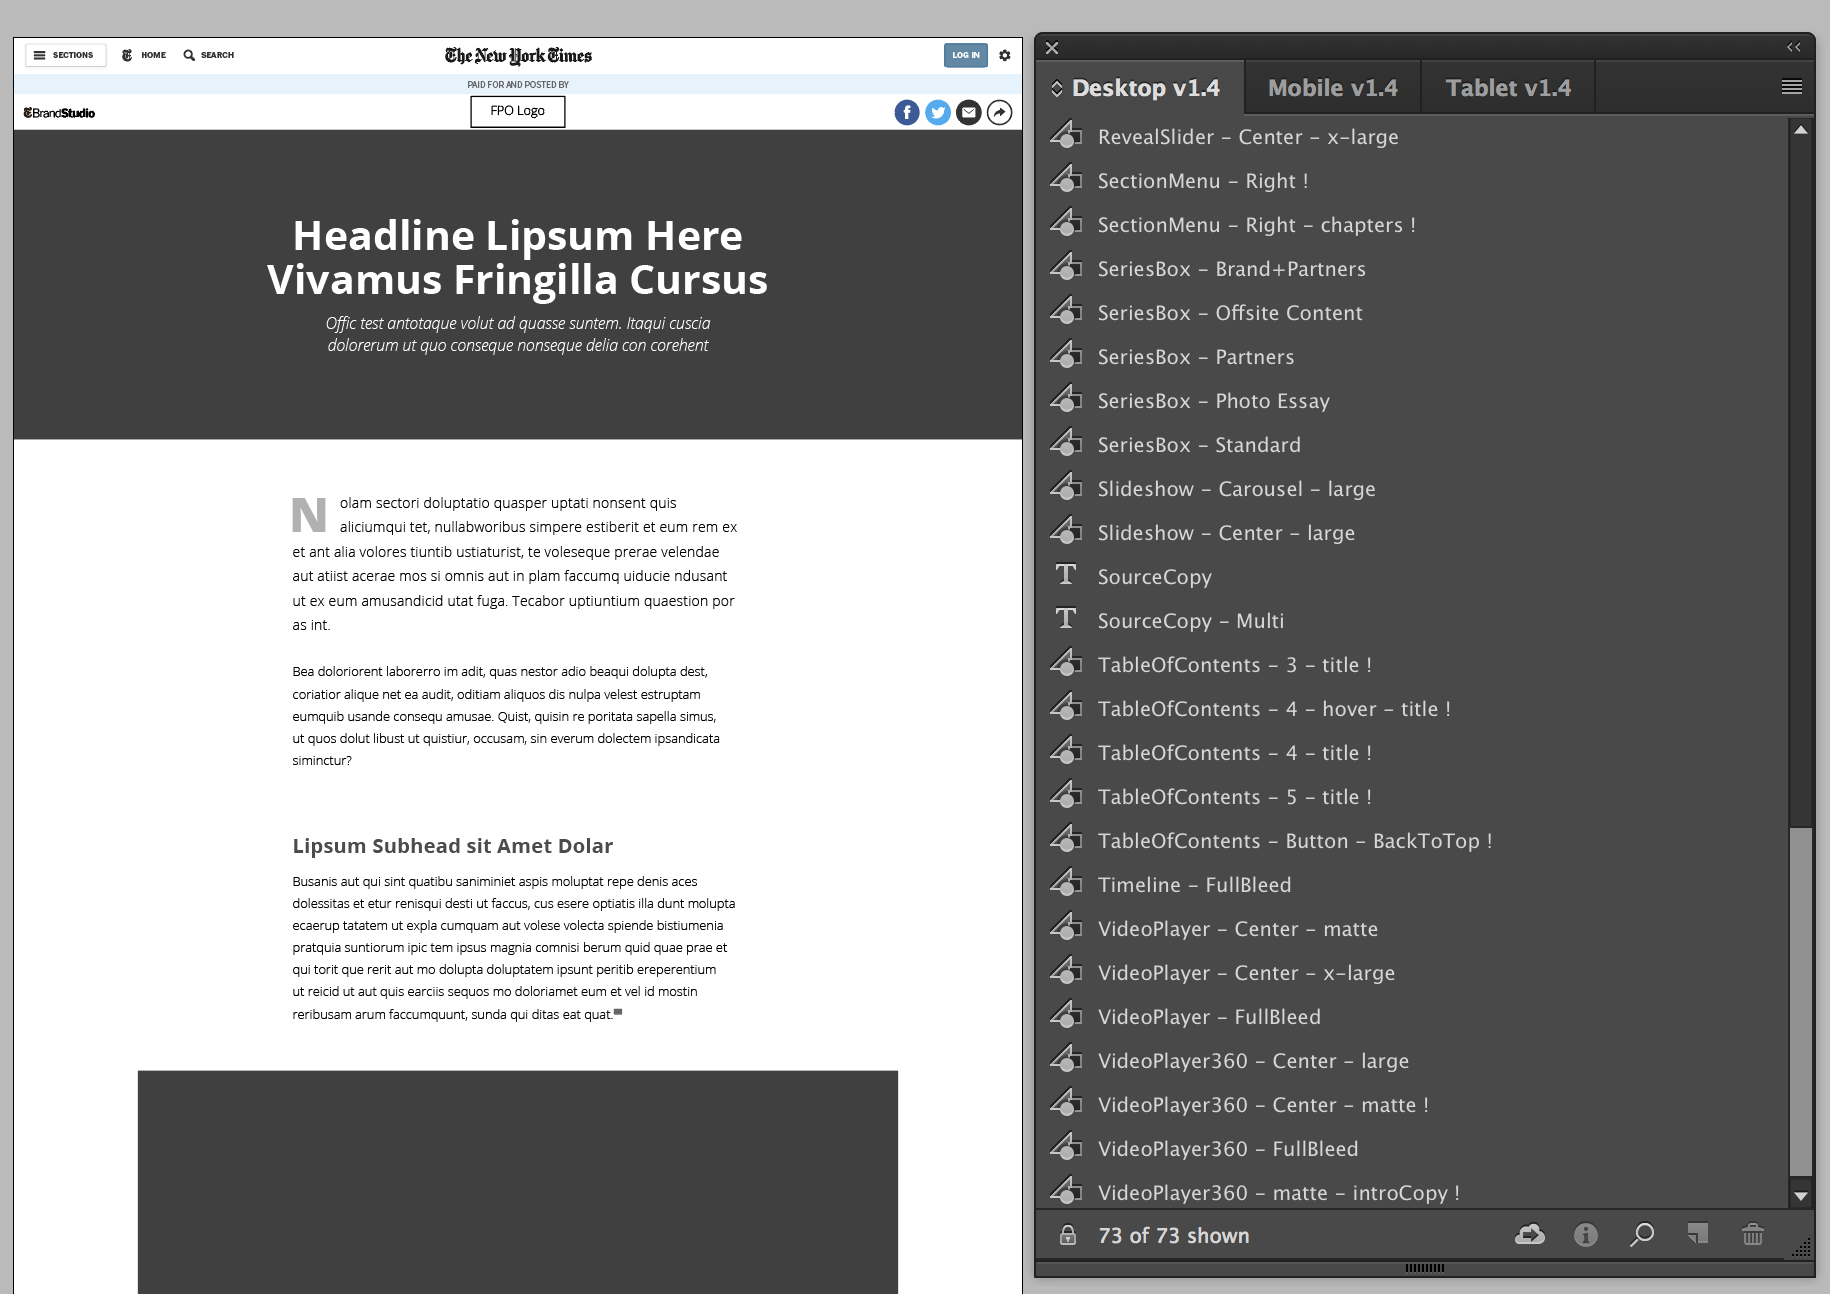Screen dimensions: 1830x1294
Task: Share via Twitter icon on article page
Action: (x=938, y=113)
